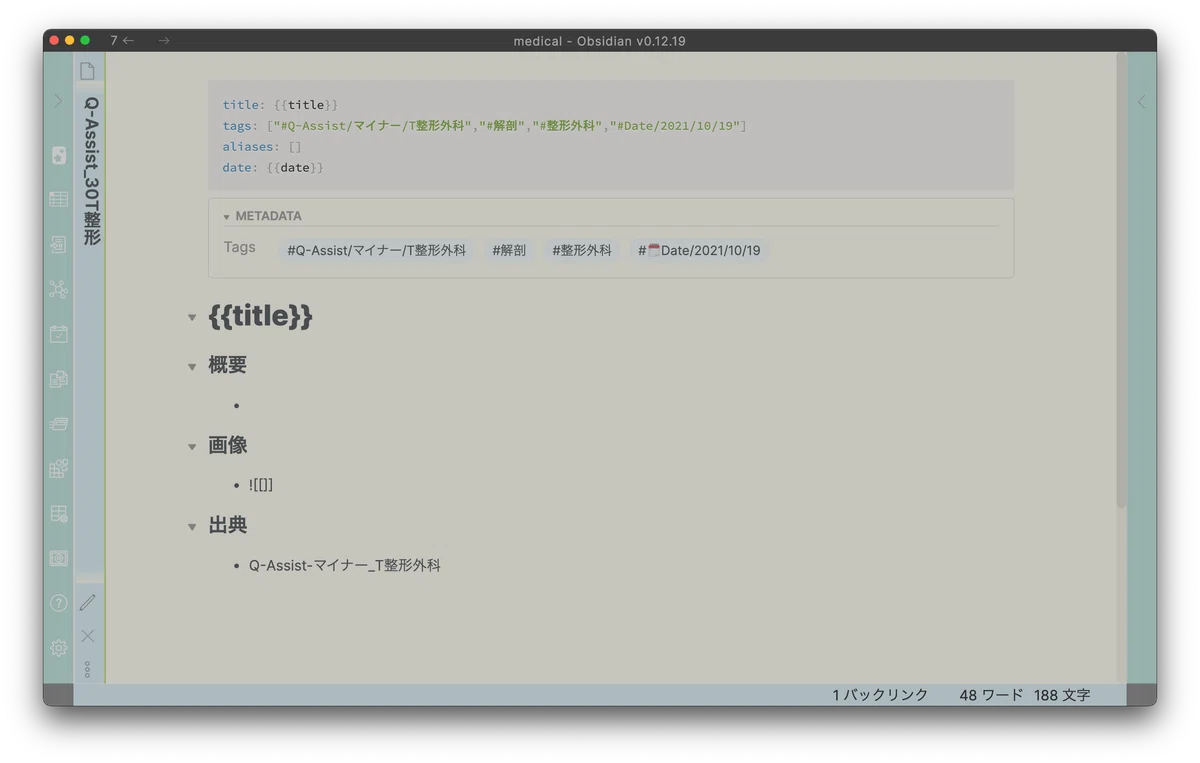Fold the 概要 heading

[192, 367]
